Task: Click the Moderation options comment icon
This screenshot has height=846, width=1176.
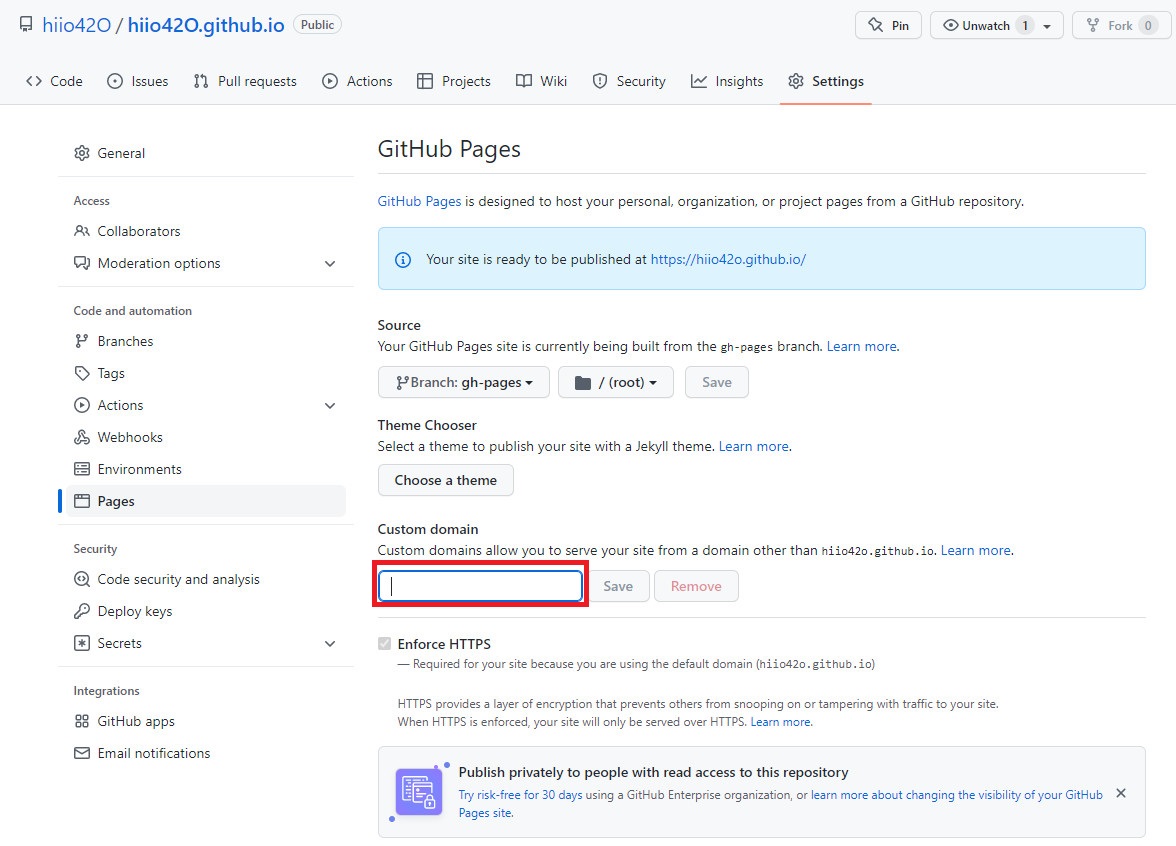Action: [82, 263]
